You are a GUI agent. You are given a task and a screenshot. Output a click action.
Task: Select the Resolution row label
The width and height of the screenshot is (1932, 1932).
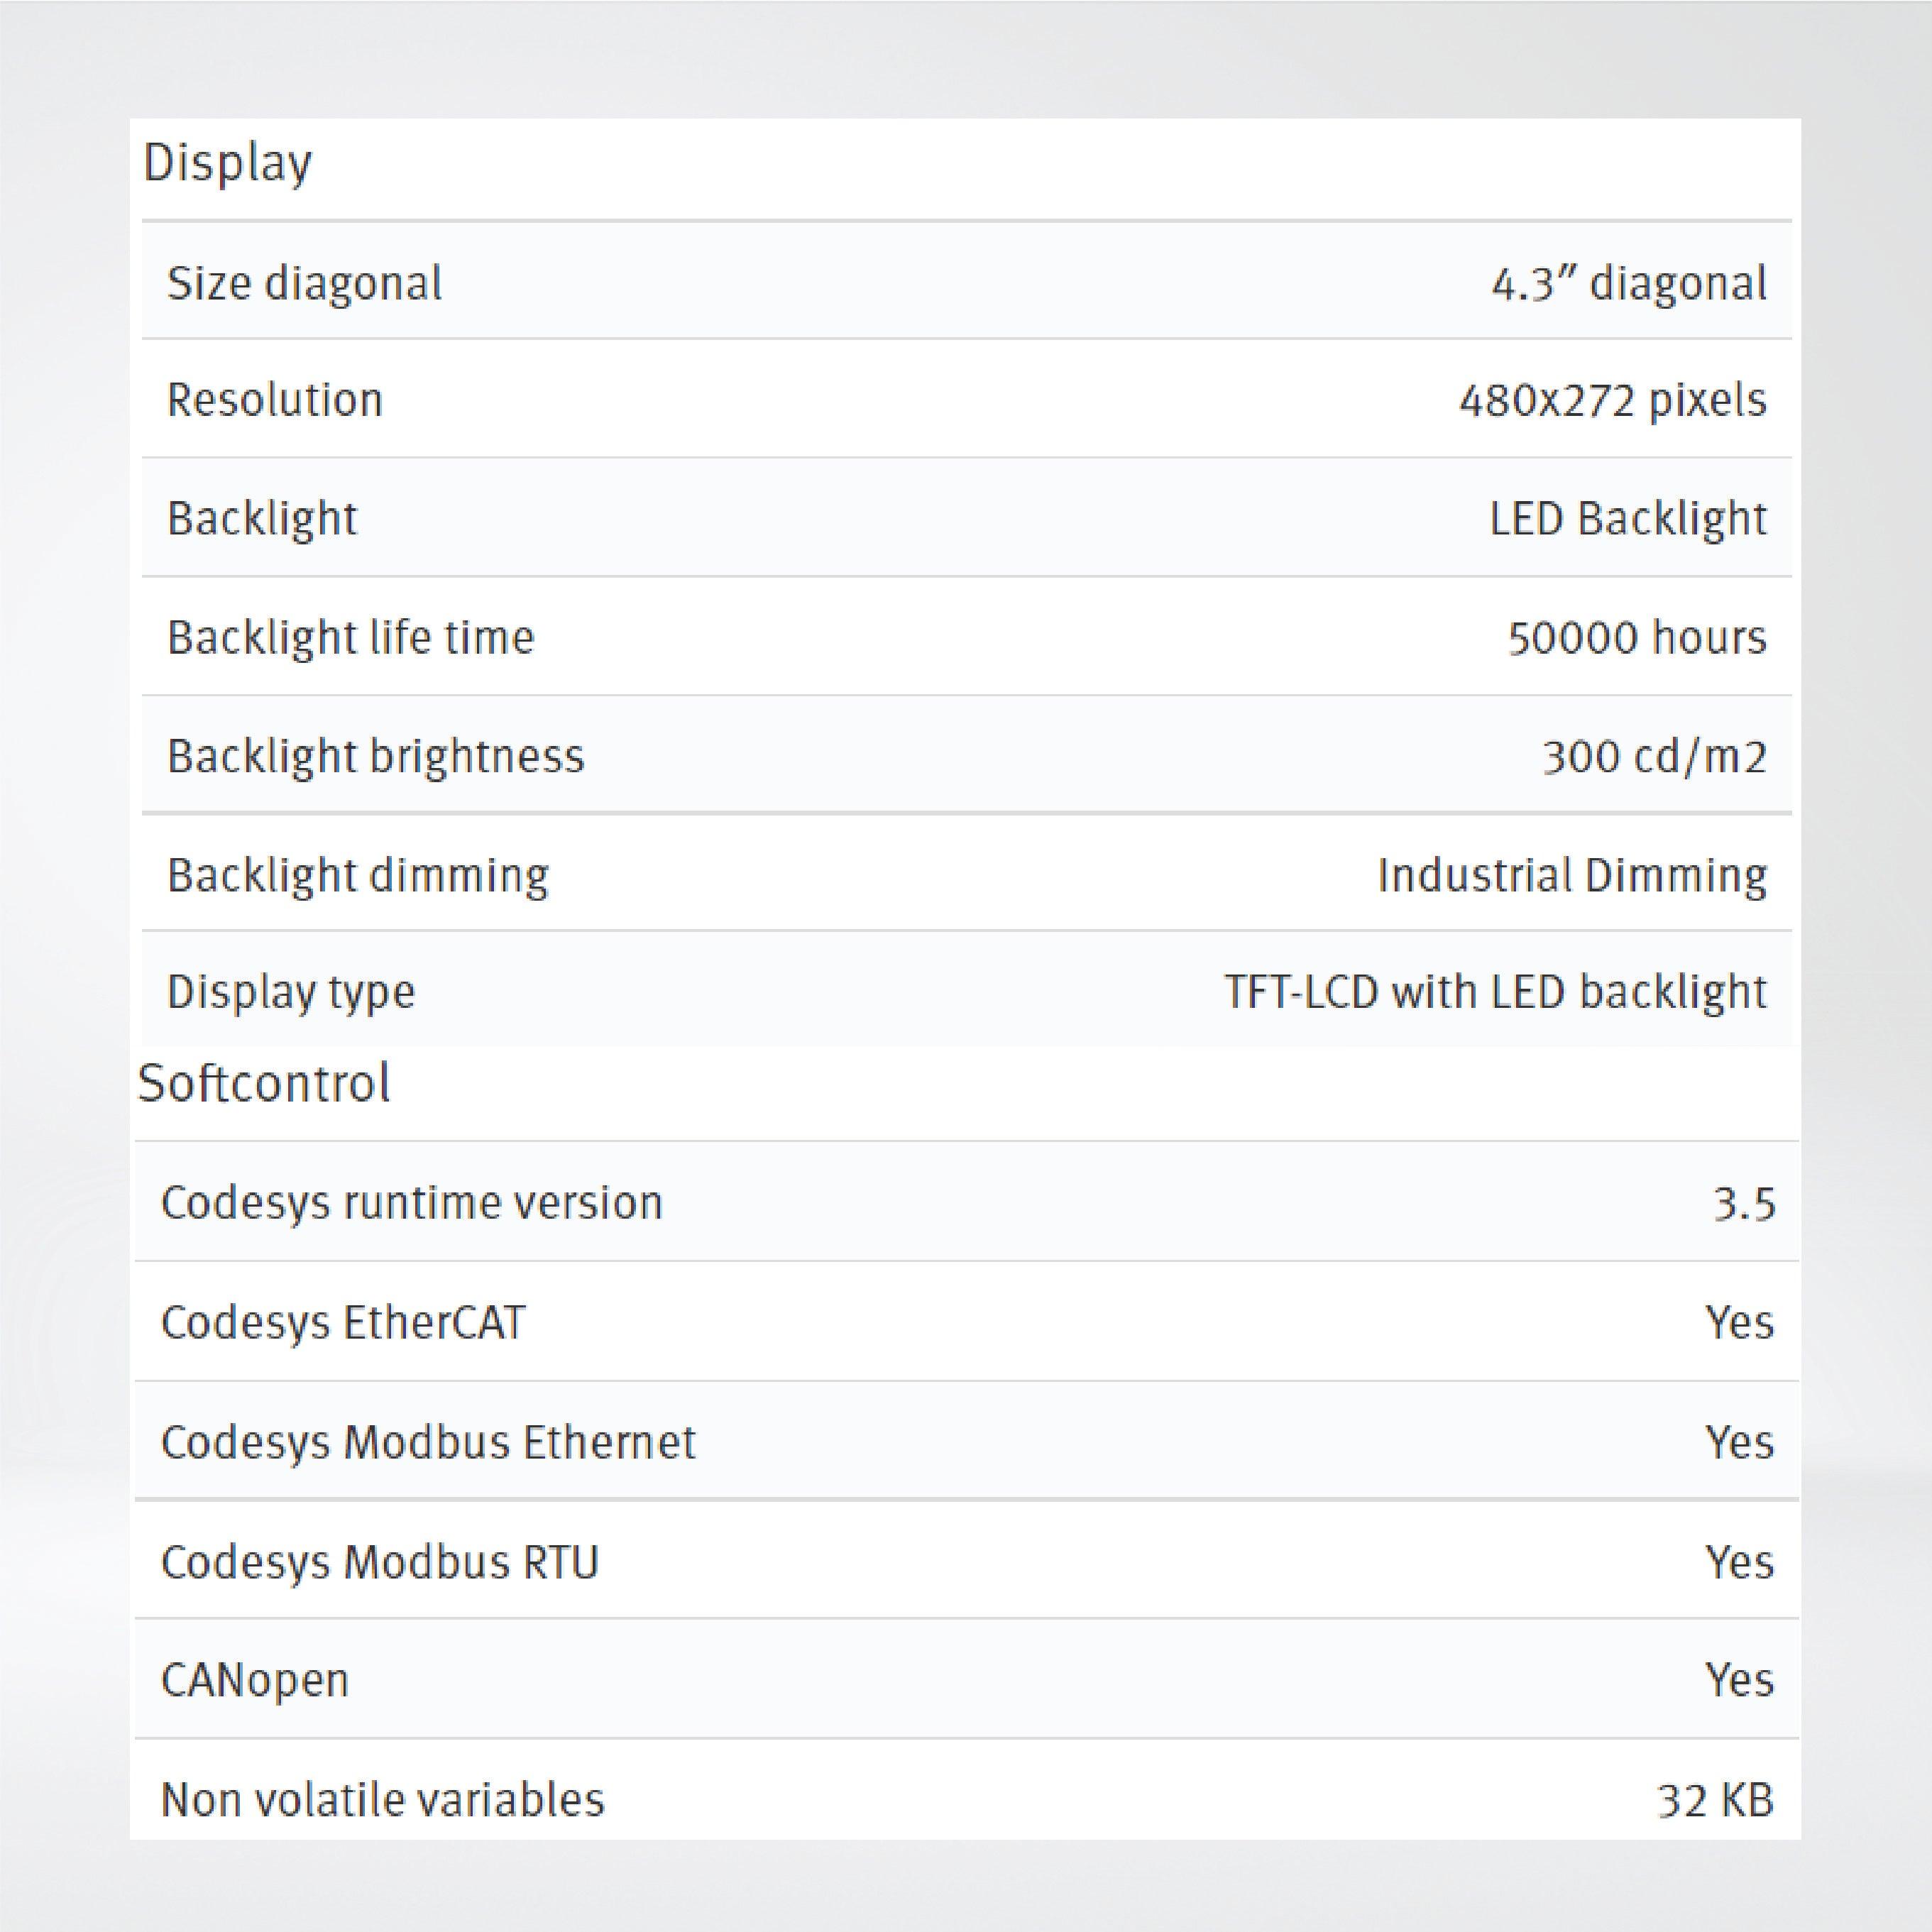click(x=275, y=400)
